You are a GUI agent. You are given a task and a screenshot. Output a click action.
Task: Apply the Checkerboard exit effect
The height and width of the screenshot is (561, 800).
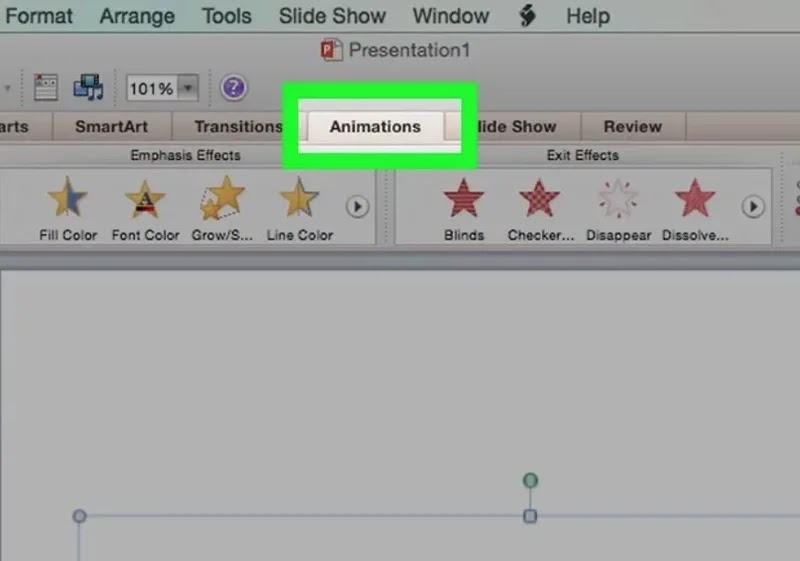540,209
